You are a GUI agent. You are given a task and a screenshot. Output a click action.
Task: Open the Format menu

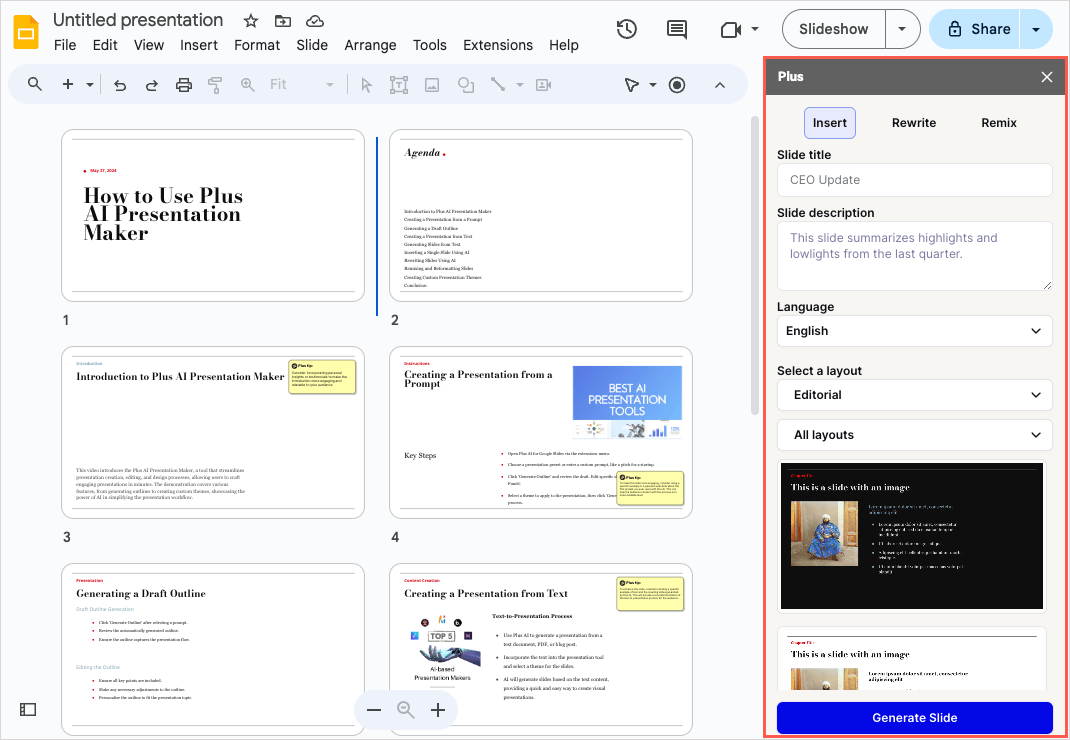(x=257, y=45)
